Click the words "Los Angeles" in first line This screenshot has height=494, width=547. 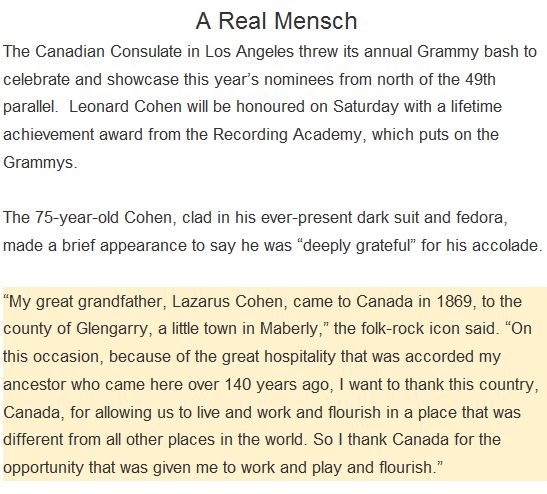(x=249, y=52)
